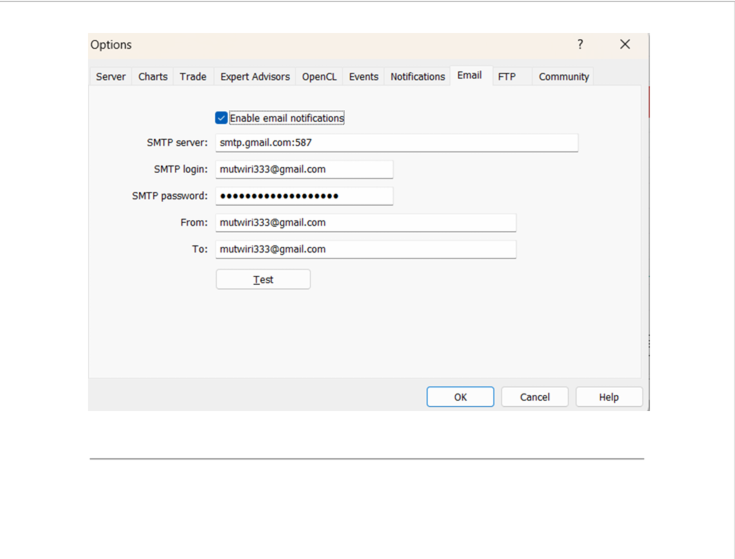Select the Email tab
The height and width of the screenshot is (559, 735).
[469, 75]
